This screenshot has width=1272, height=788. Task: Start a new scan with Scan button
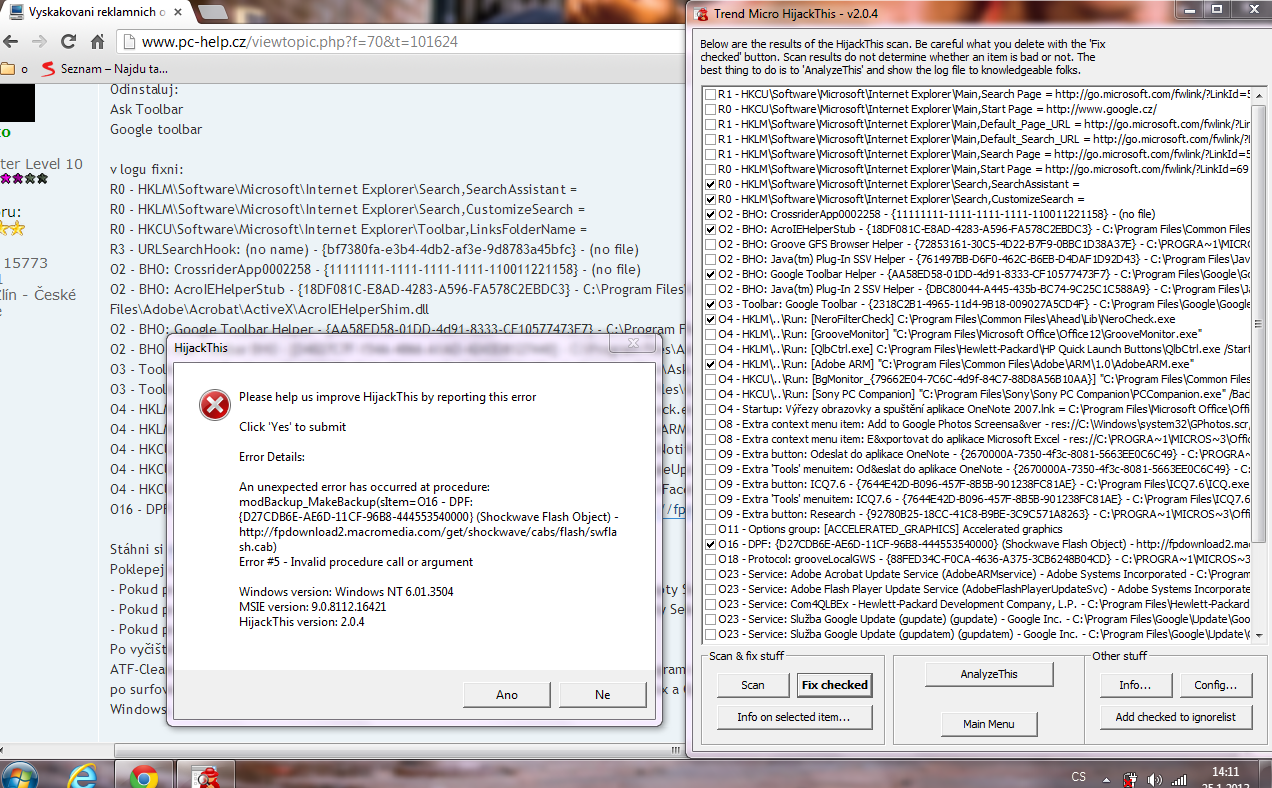coord(753,685)
